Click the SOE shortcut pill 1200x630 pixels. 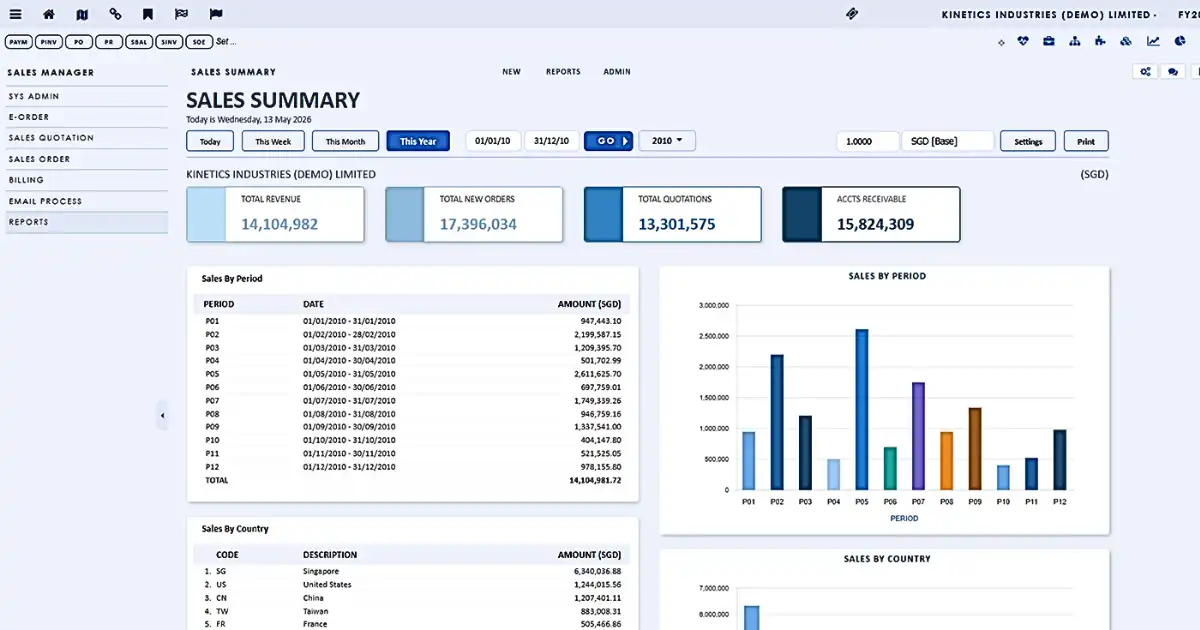tap(200, 42)
